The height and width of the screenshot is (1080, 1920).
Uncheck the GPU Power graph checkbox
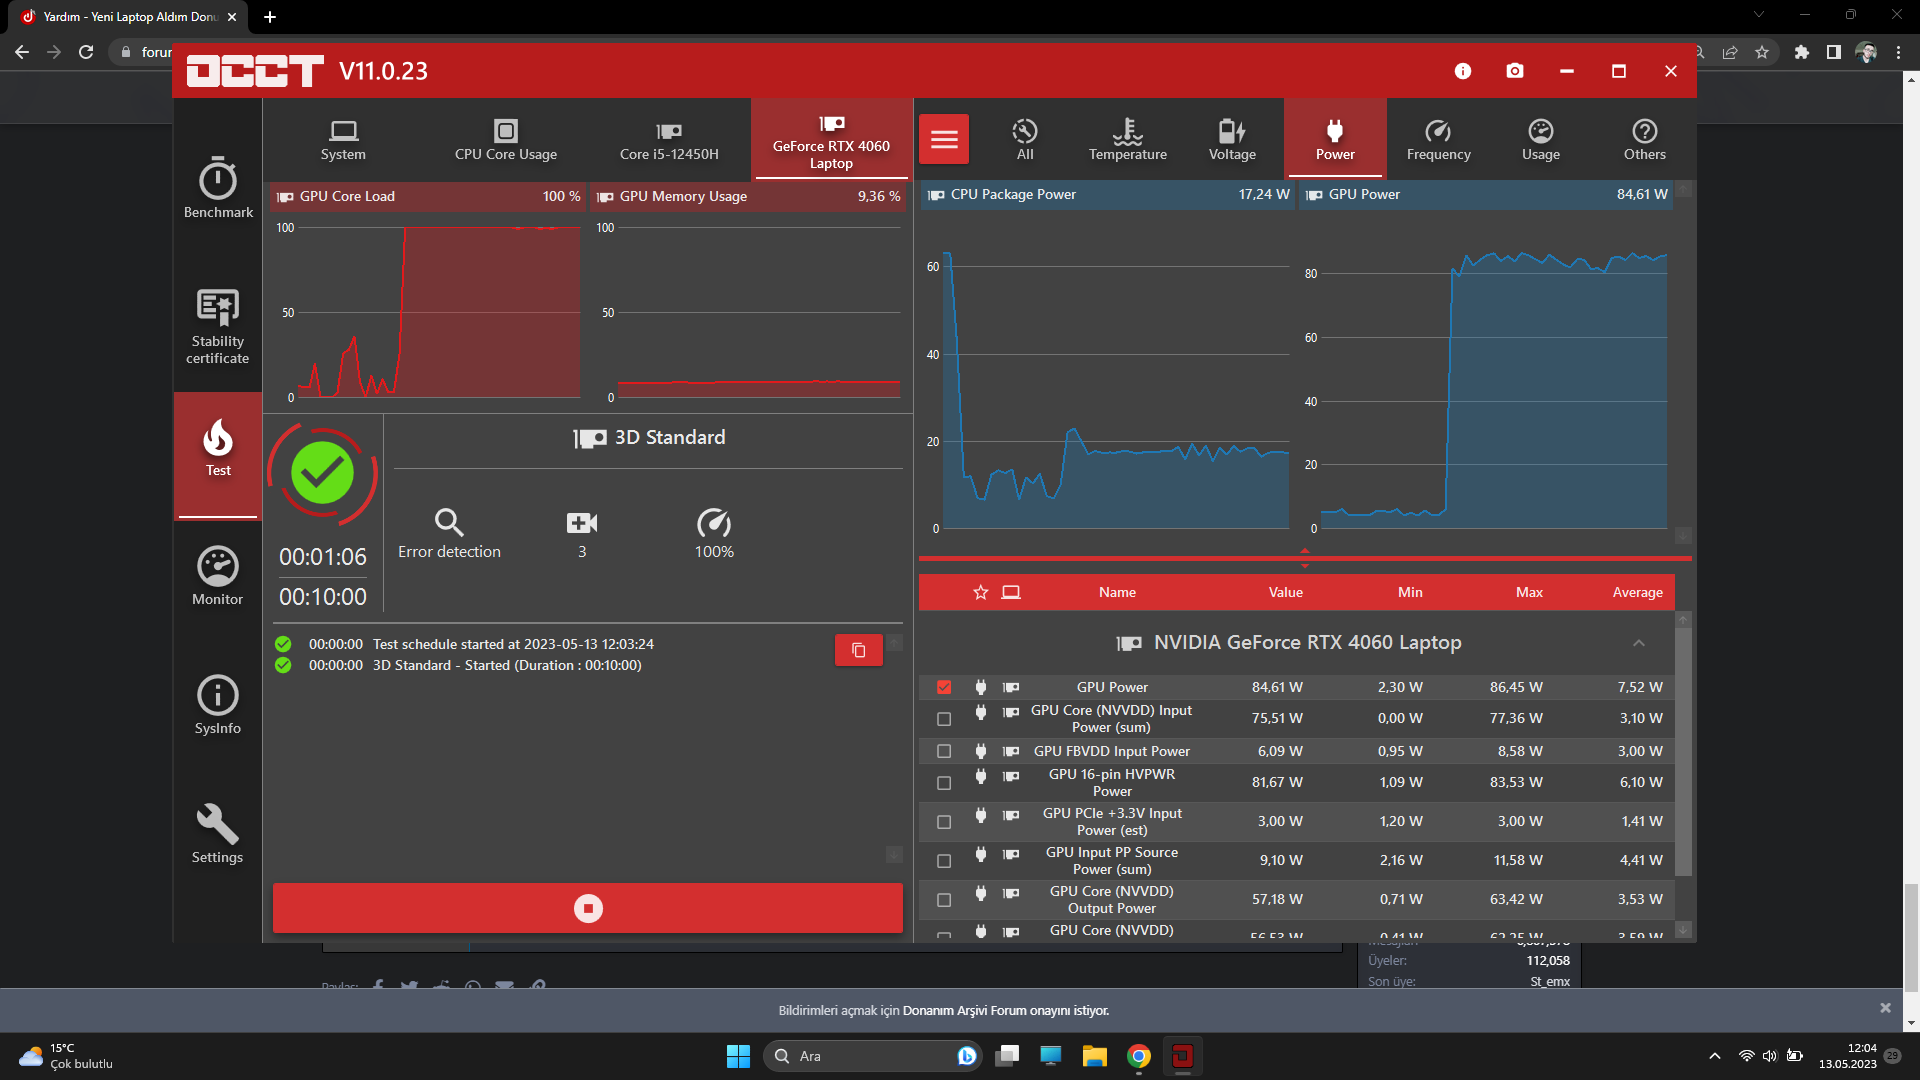(x=944, y=687)
